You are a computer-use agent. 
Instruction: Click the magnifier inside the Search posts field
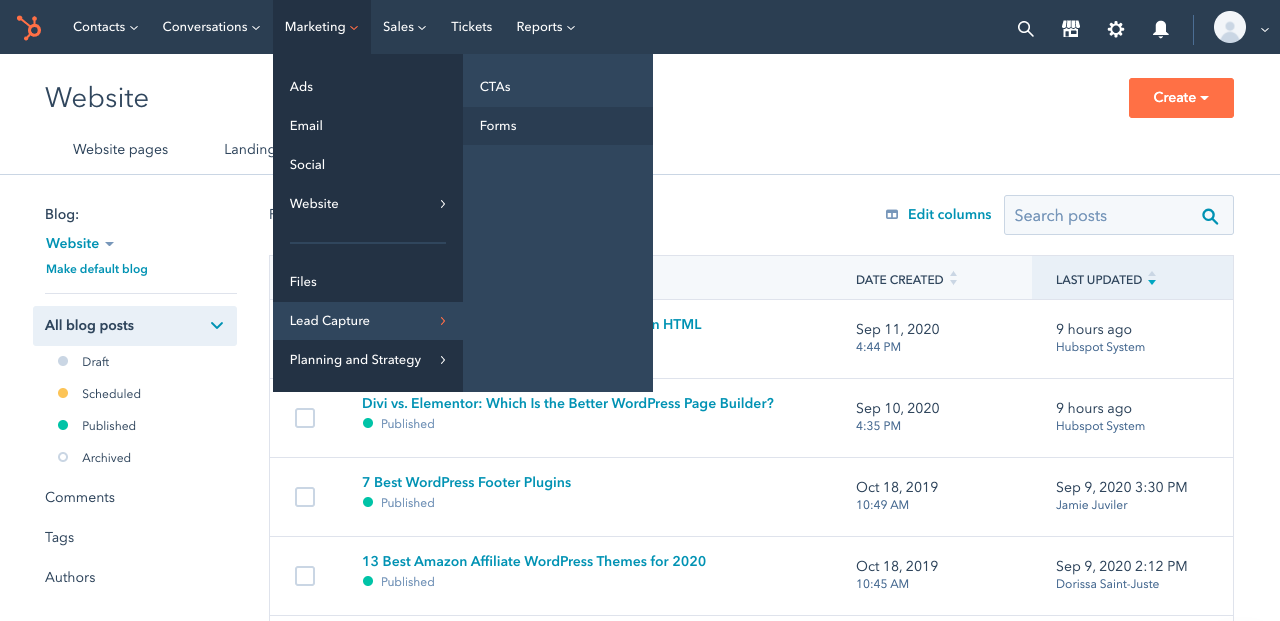(x=1209, y=215)
